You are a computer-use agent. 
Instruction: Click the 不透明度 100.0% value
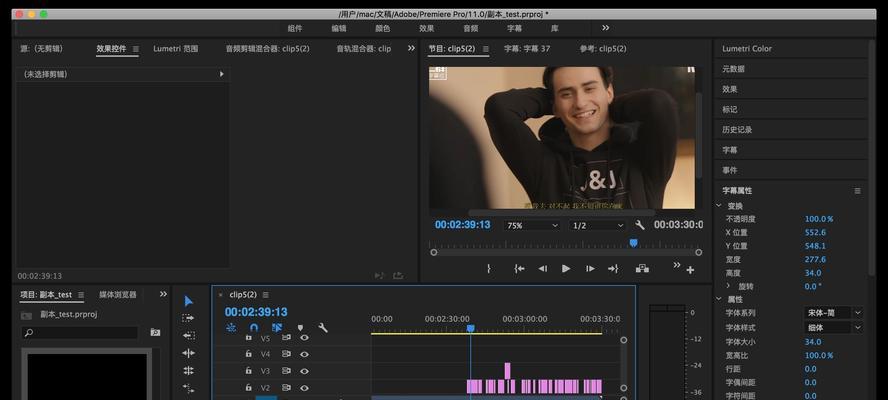point(819,219)
